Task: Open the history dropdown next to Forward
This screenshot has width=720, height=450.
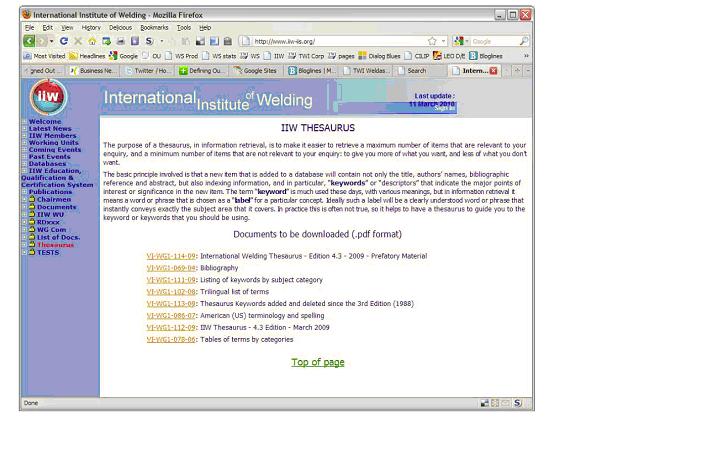Action: (x=51, y=41)
